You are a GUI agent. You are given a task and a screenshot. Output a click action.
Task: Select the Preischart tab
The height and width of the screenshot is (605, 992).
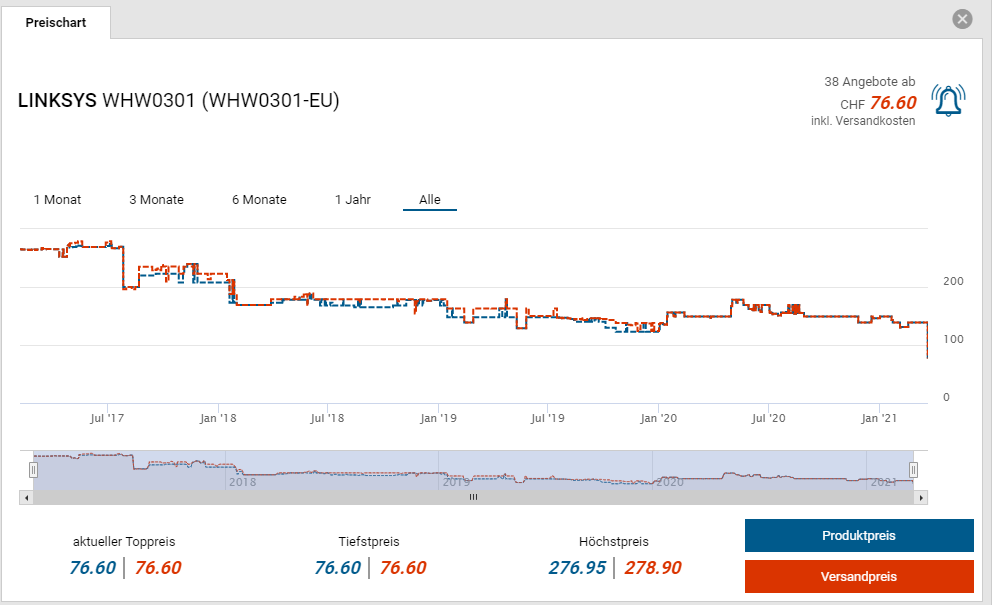(x=56, y=22)
